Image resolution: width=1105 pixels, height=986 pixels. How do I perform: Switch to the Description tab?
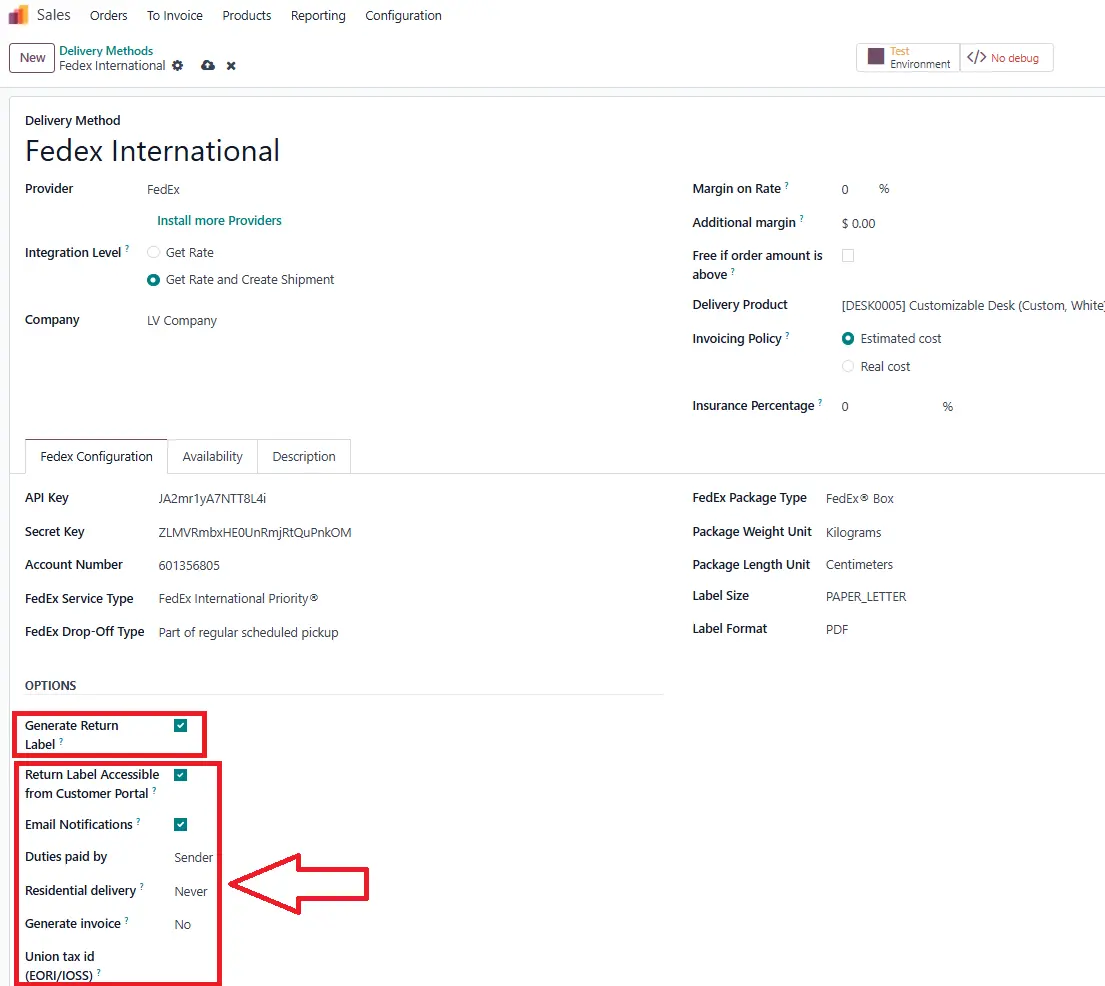pos(304,457)
